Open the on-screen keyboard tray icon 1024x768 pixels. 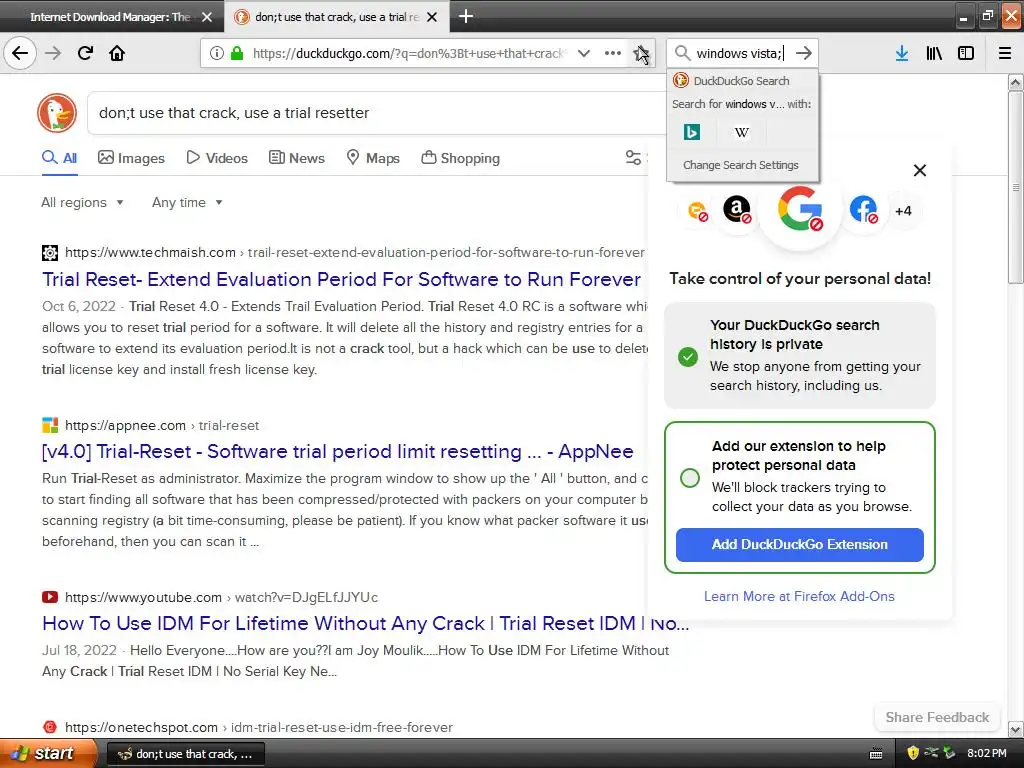click(876, 754)
